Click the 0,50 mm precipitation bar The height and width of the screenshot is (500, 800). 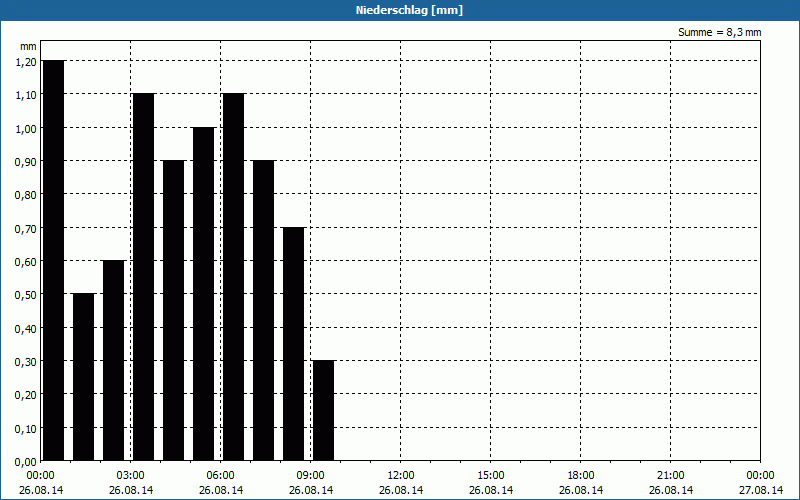pyautogui.click(x=83, y=377)
